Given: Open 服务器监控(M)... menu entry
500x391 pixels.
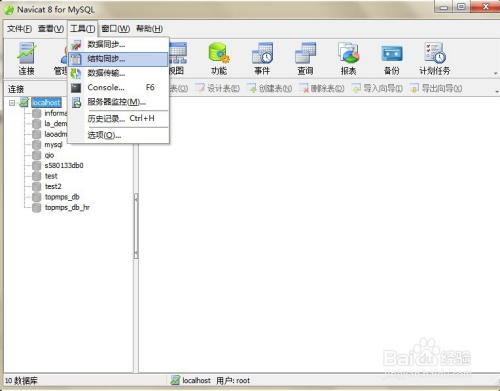Looking at the screenshot, I should [x=118, y=102].
